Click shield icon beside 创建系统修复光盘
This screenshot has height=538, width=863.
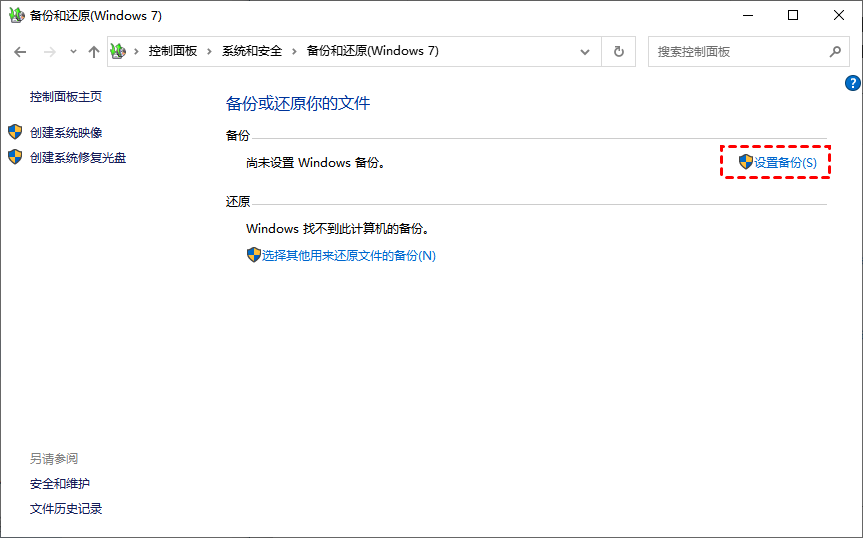tap(15, 157)
